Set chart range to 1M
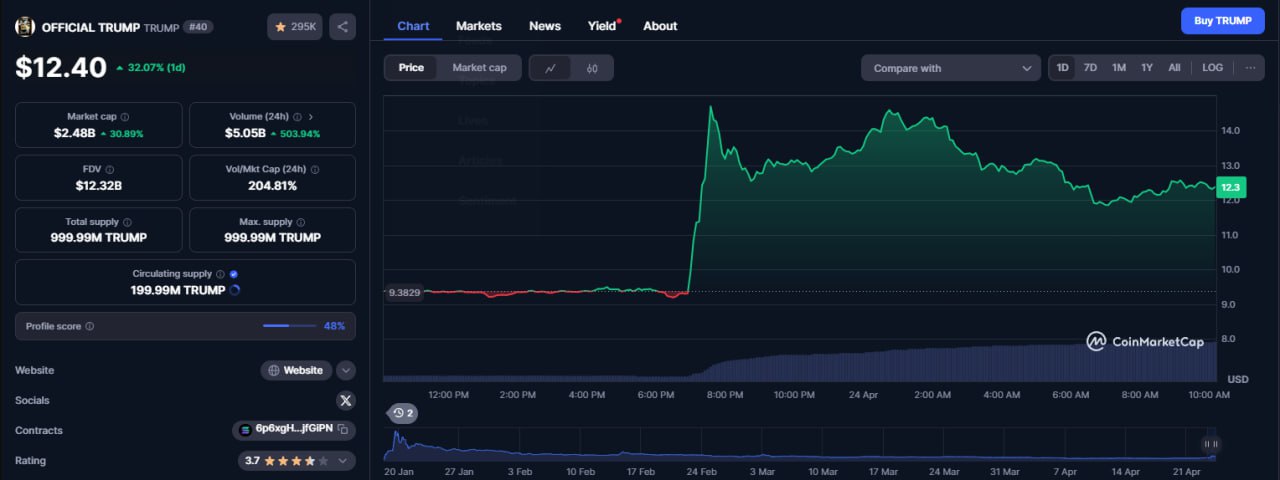The width and height of the screenshot is (1280, 480). coord(1119,68)
